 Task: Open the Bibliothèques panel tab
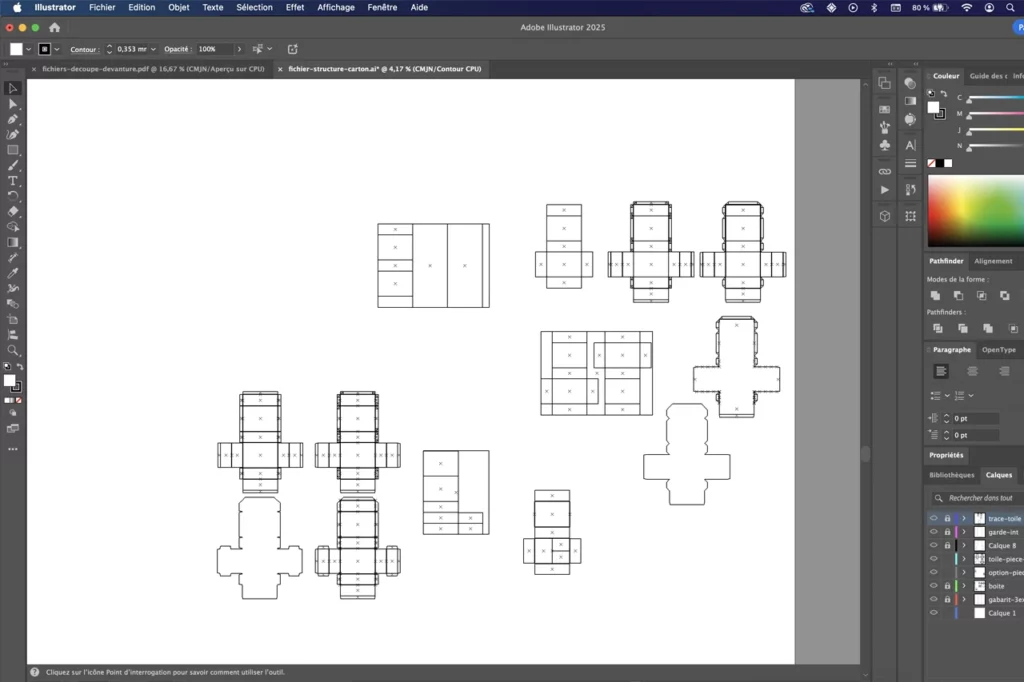pos(952,475)
